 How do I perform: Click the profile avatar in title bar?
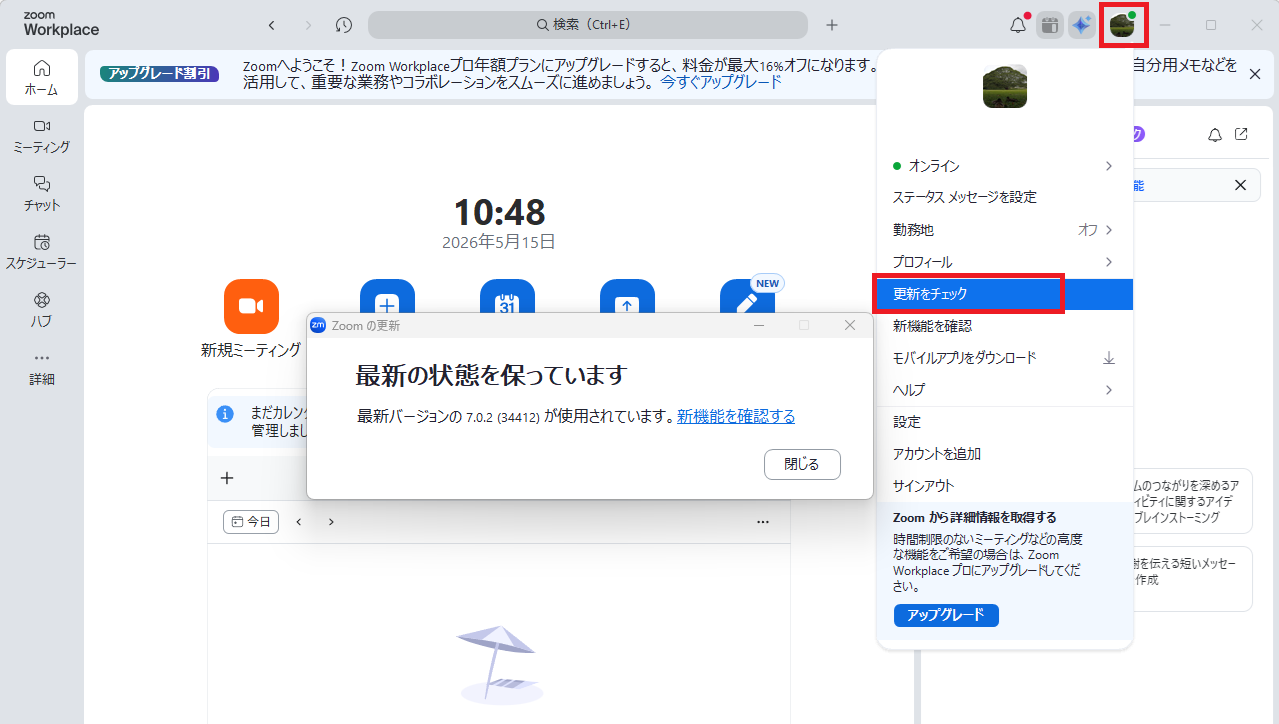tap(1122, 25)
